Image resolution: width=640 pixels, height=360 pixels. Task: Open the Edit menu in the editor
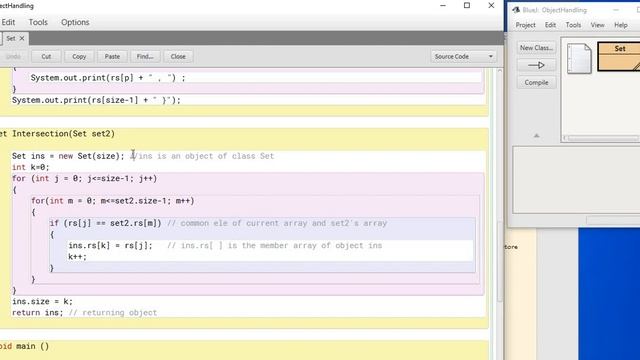pyautogui.click(x=8, y=22)
